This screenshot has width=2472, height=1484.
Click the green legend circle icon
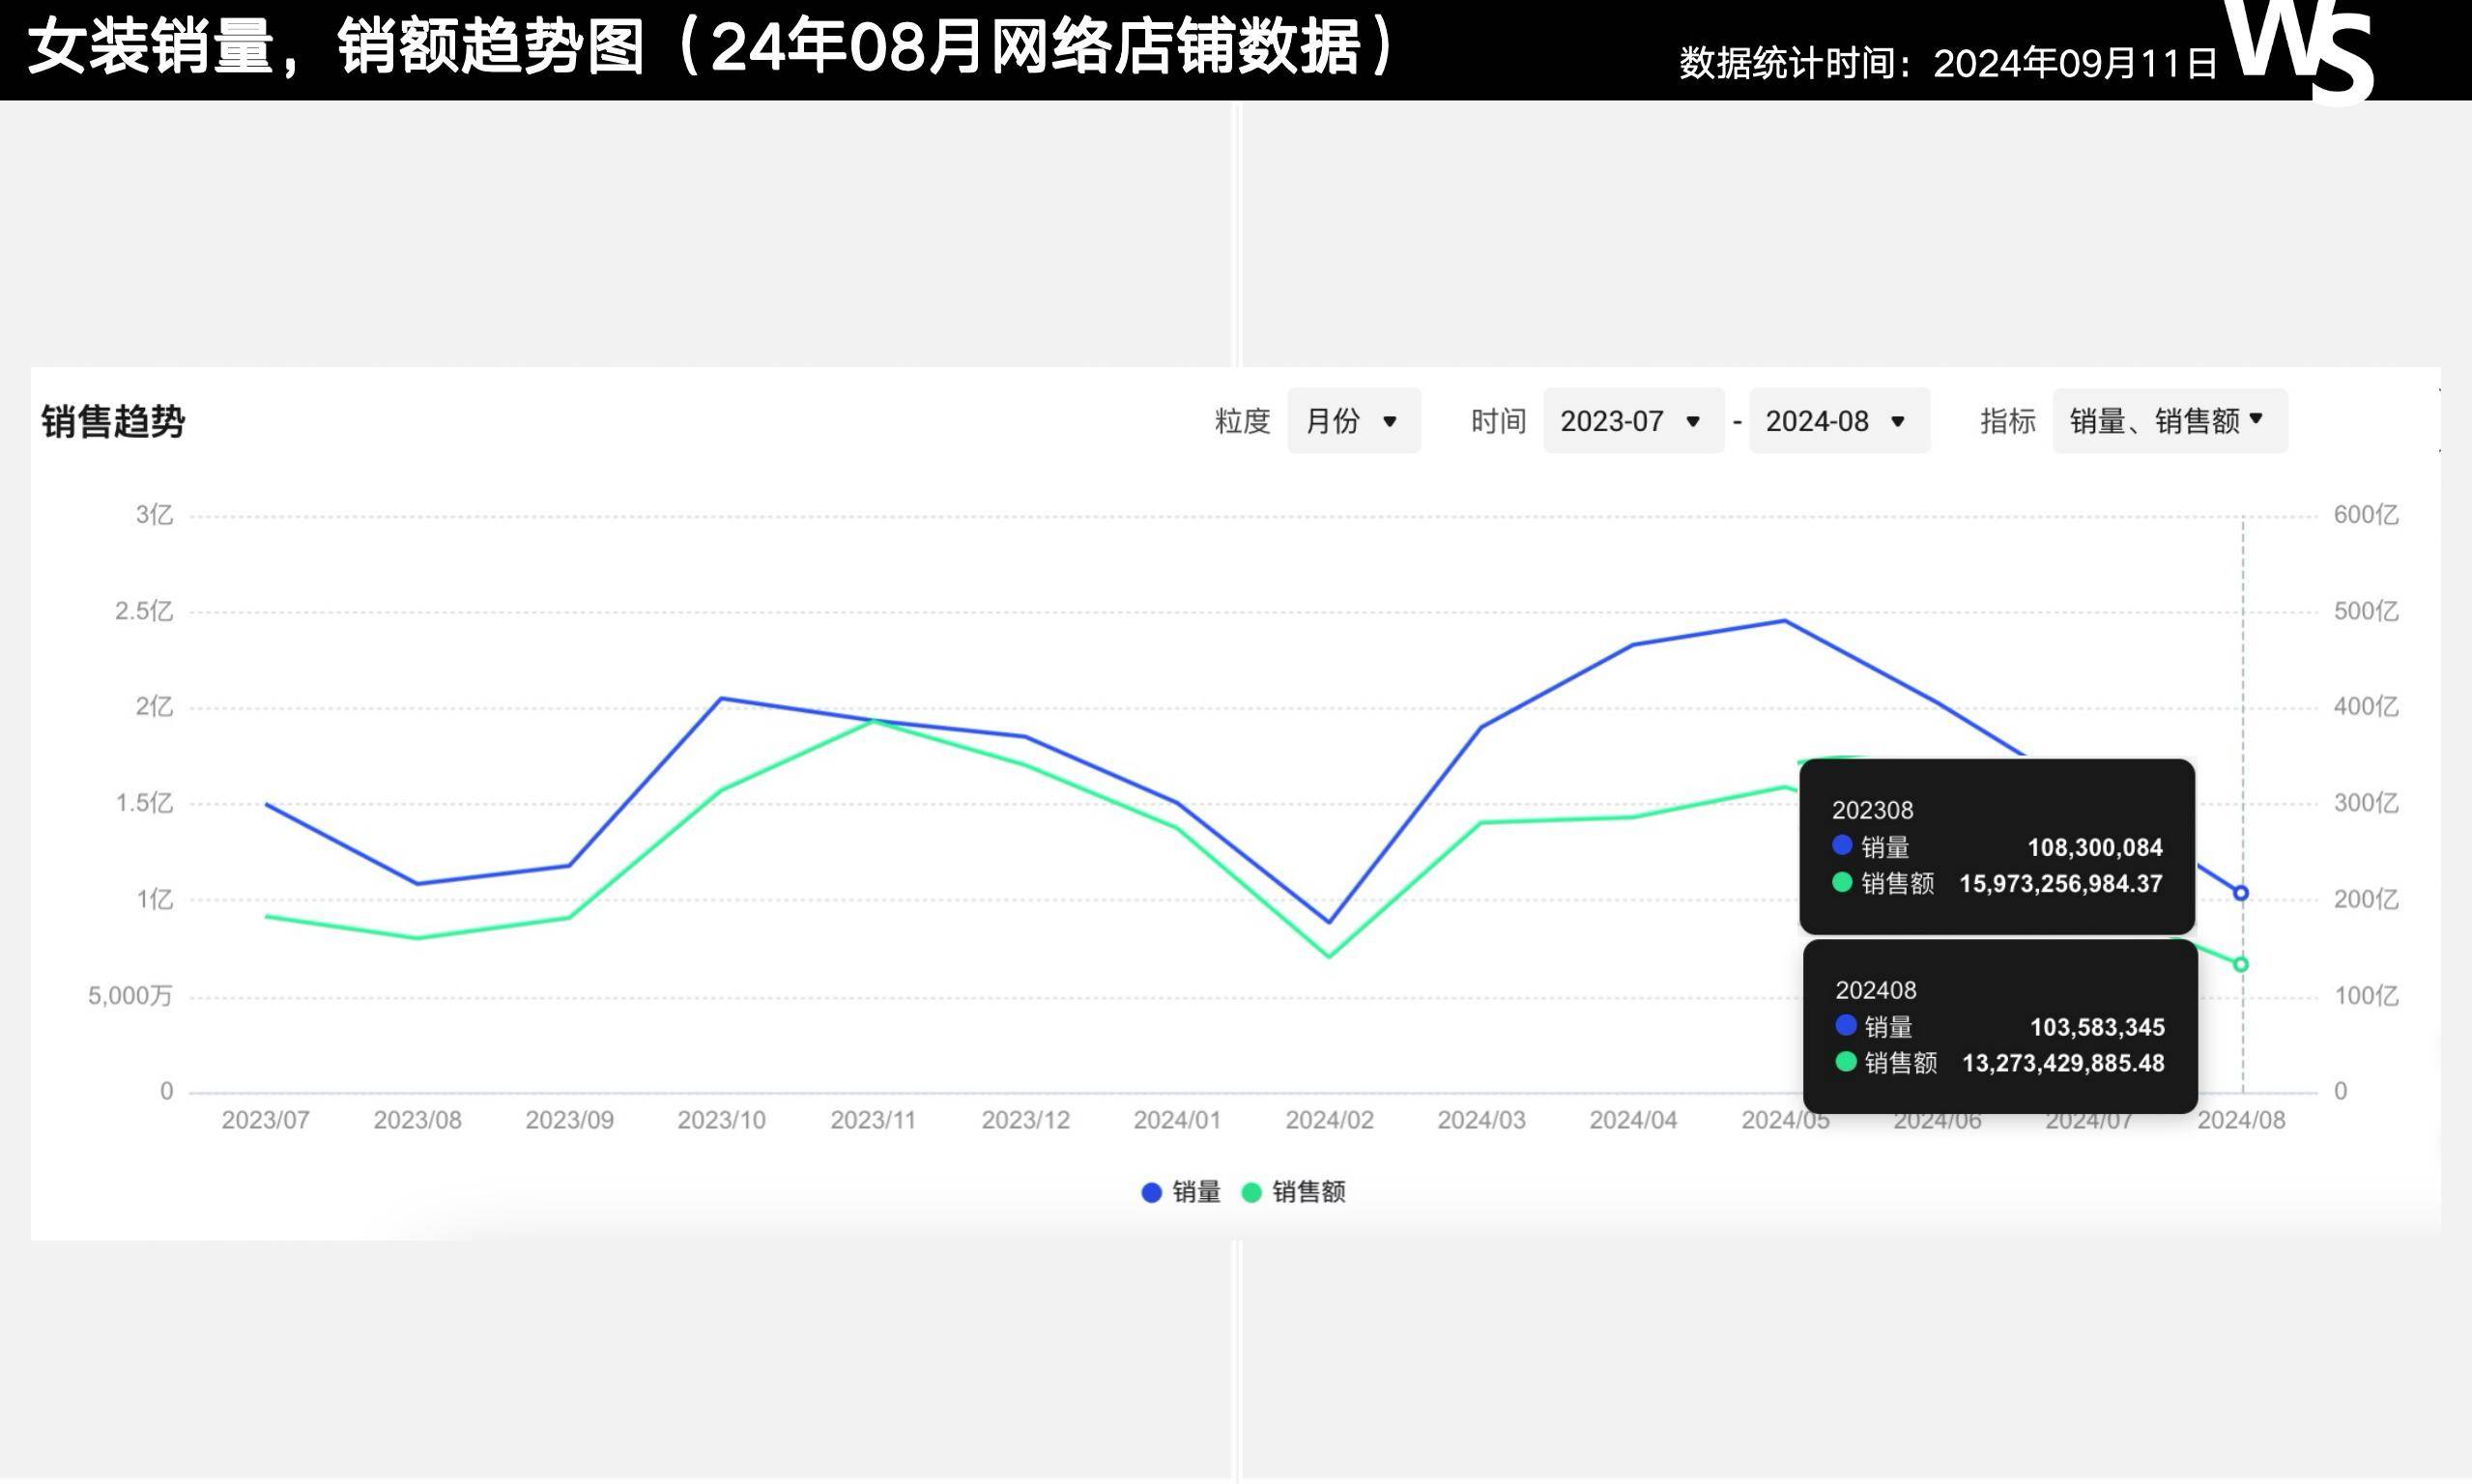(x=1252, y=1191)
